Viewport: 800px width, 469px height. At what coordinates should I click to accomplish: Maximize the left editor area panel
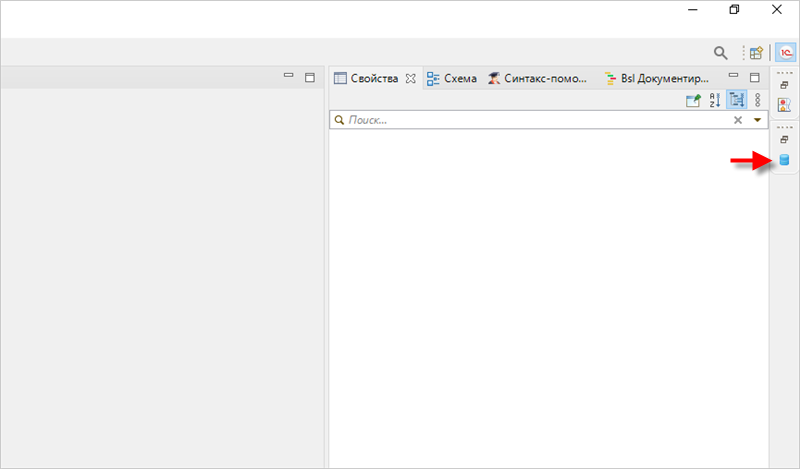[x=309, y=77]
